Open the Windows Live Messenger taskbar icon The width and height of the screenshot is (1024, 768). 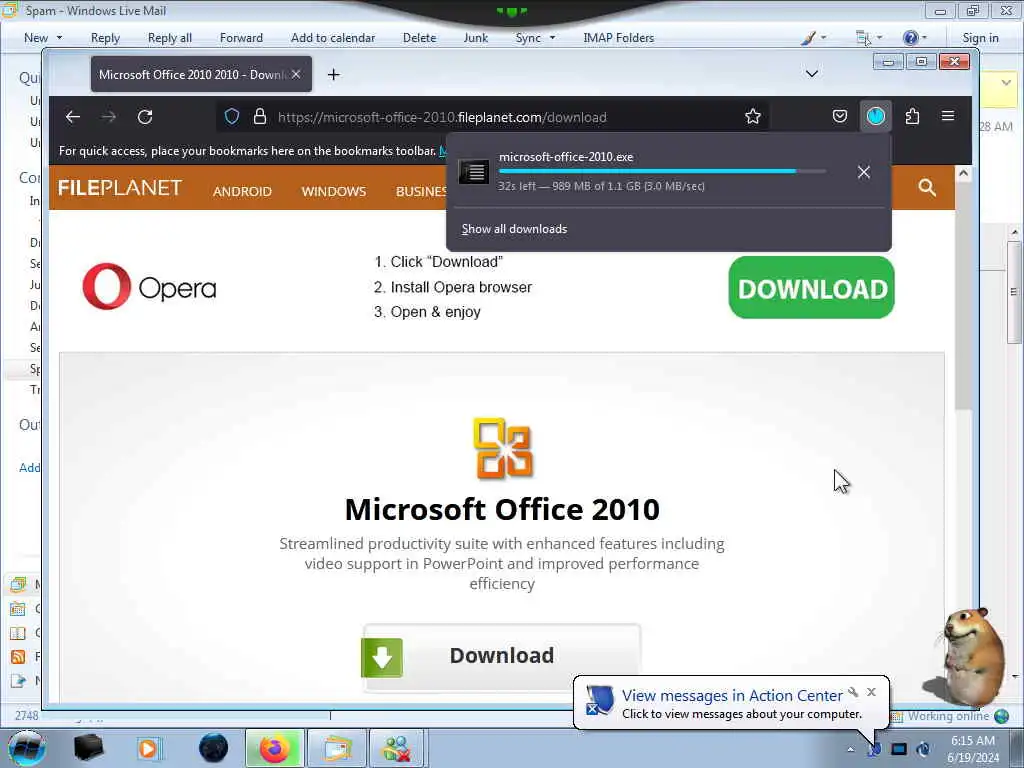pos(396,749)
